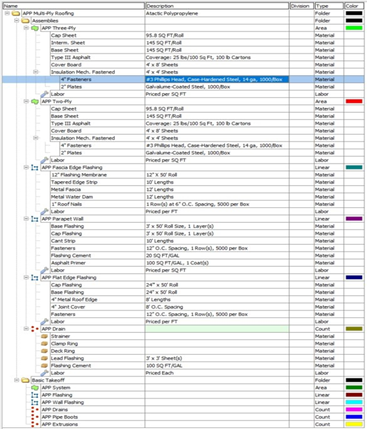Sort by the Type column header
Screen dimensions: 367x429
tap(329, 6)
